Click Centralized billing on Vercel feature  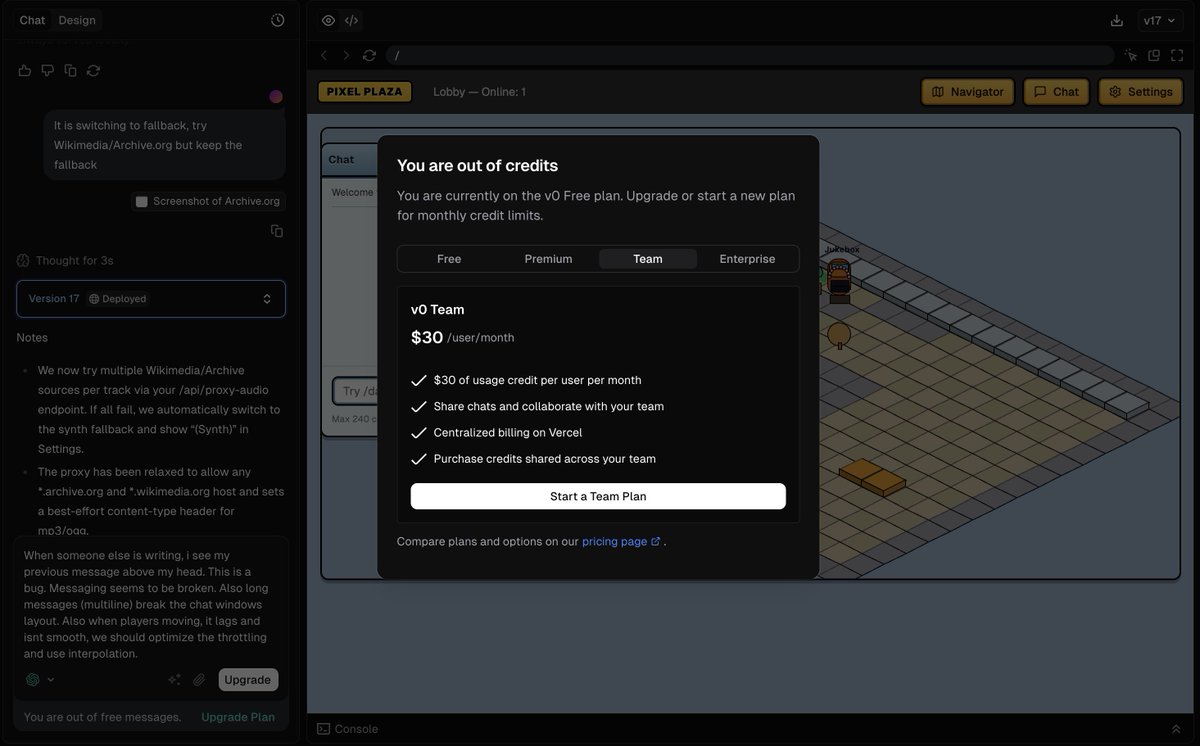point(508,432)
